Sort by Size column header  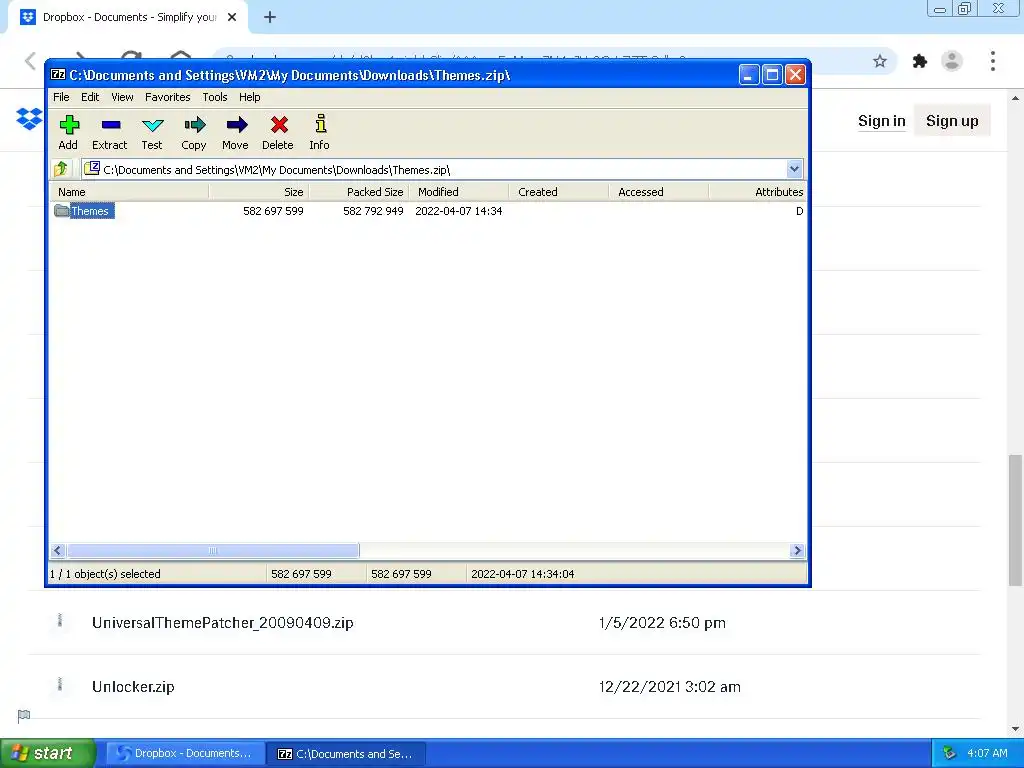259,192
